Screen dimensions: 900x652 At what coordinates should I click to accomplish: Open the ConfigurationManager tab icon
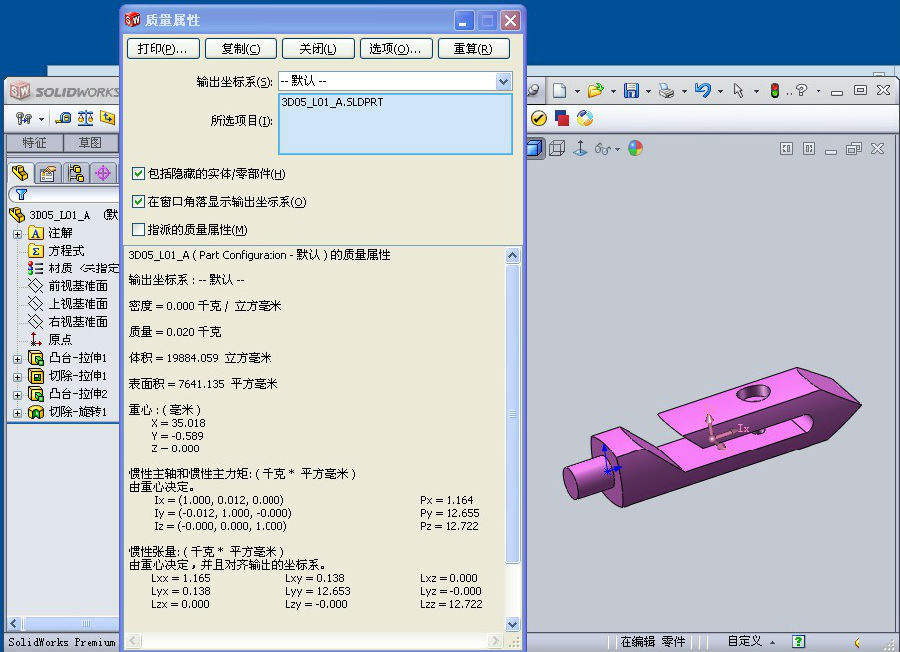coord(75,173)
